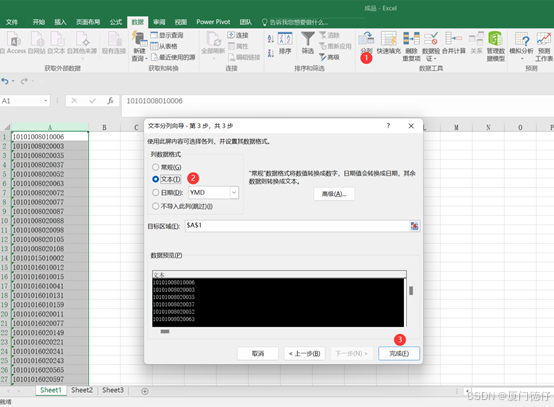Click Advanced filter (高级) icon
The image size is (554, 407).
[x=323, y=57]
